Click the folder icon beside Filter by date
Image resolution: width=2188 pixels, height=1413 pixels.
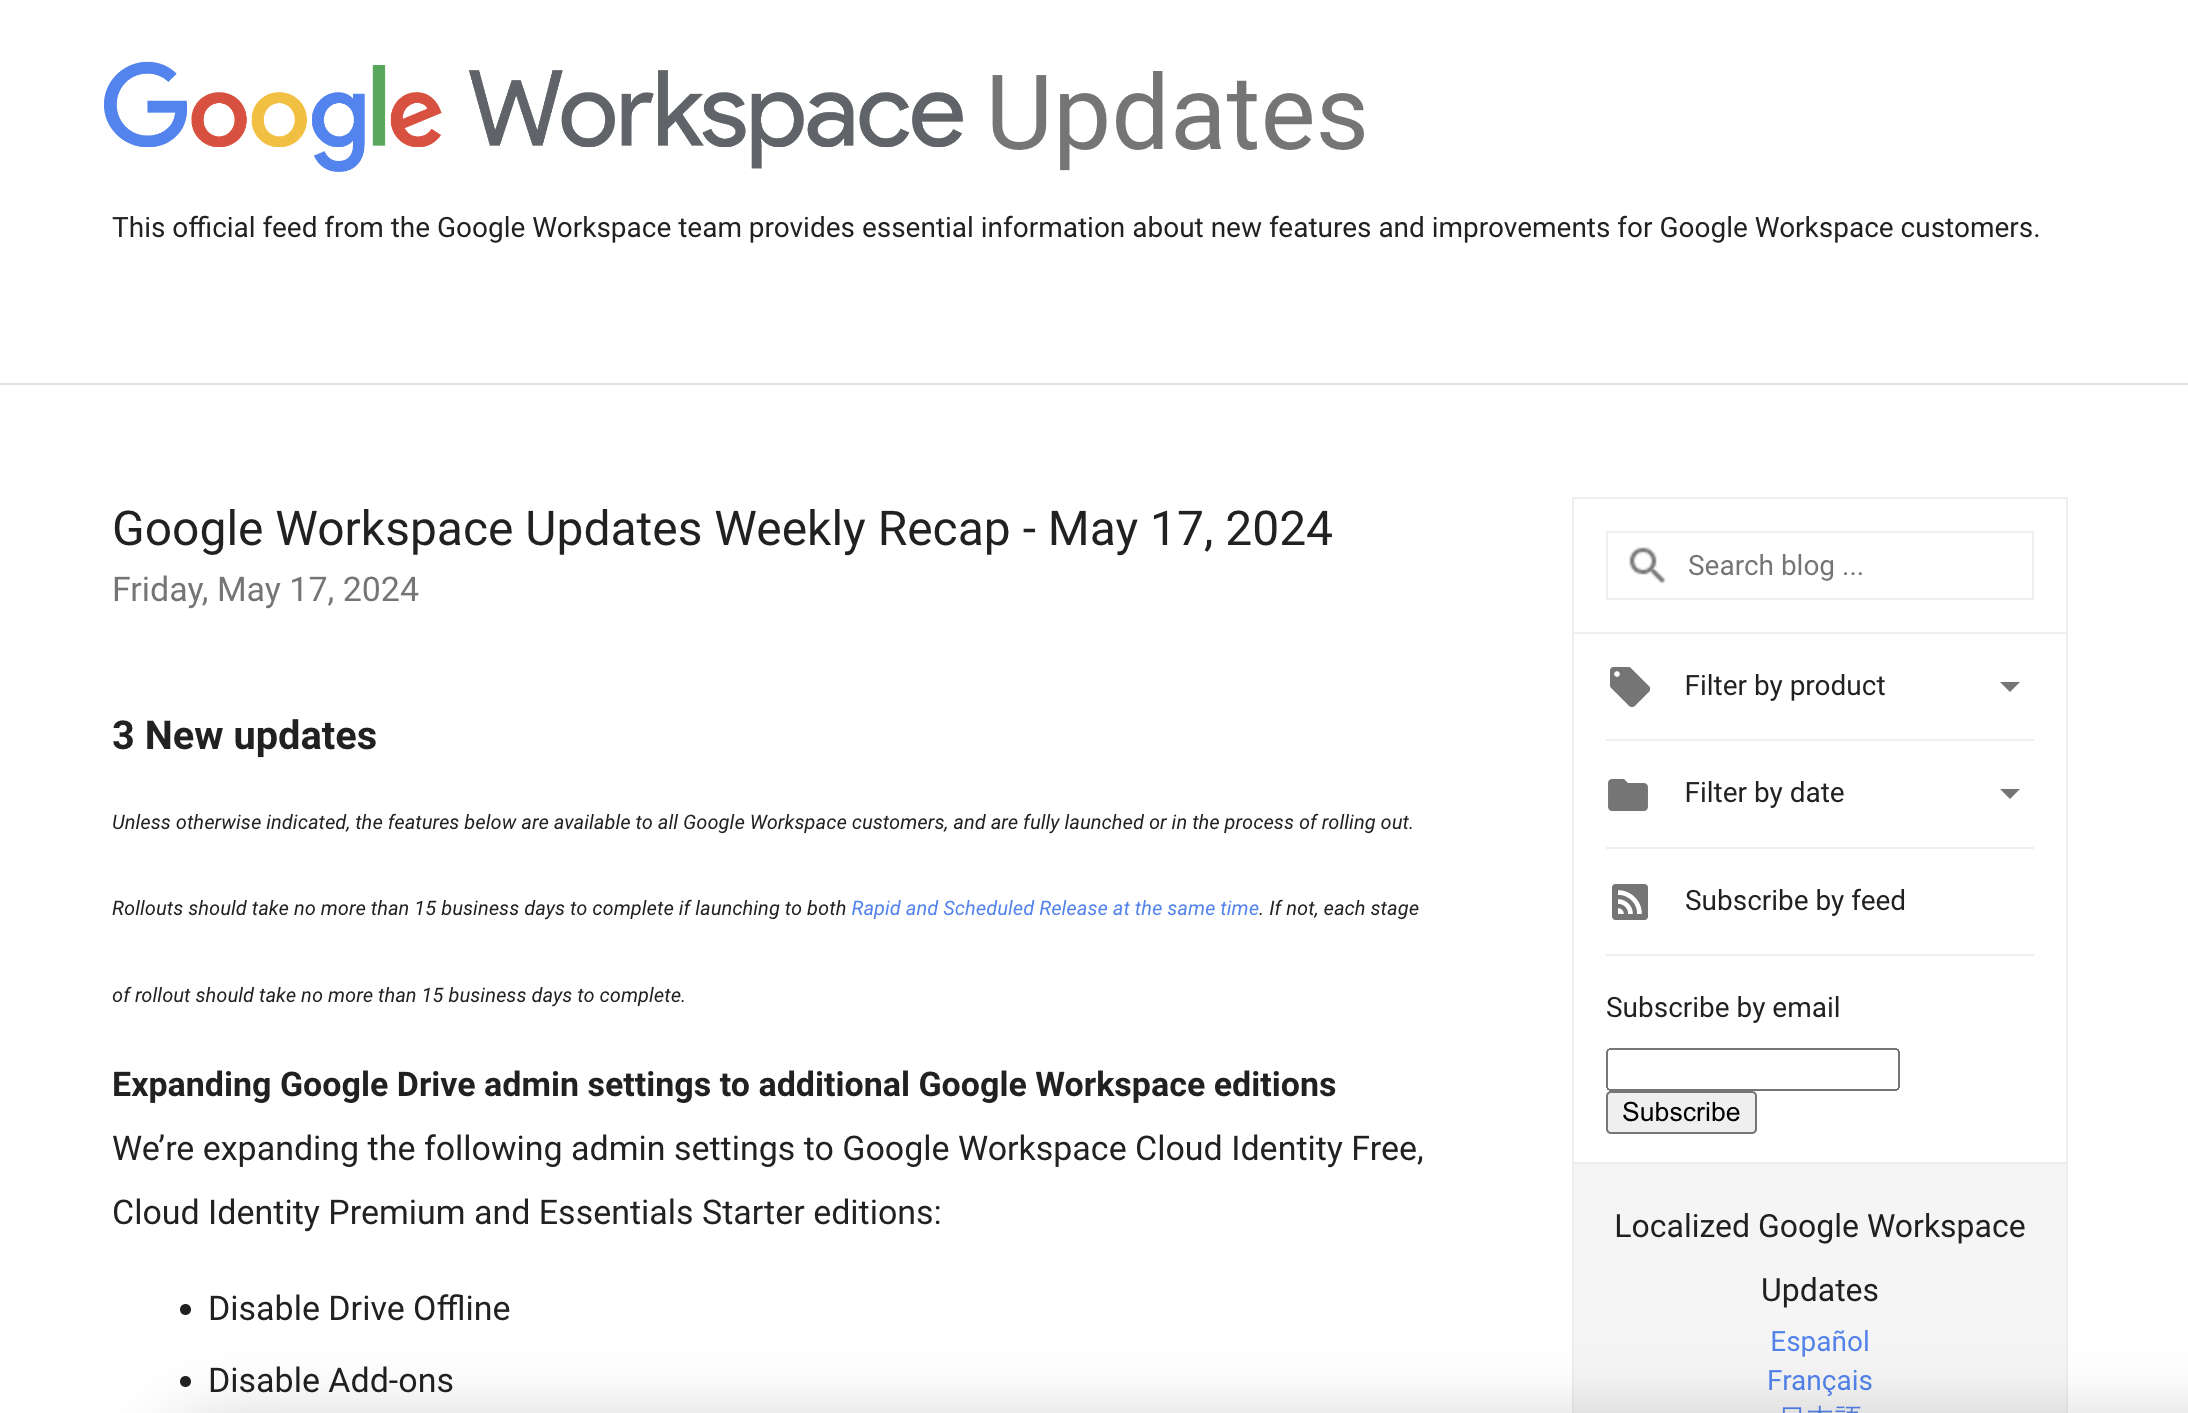[1629, 794]
